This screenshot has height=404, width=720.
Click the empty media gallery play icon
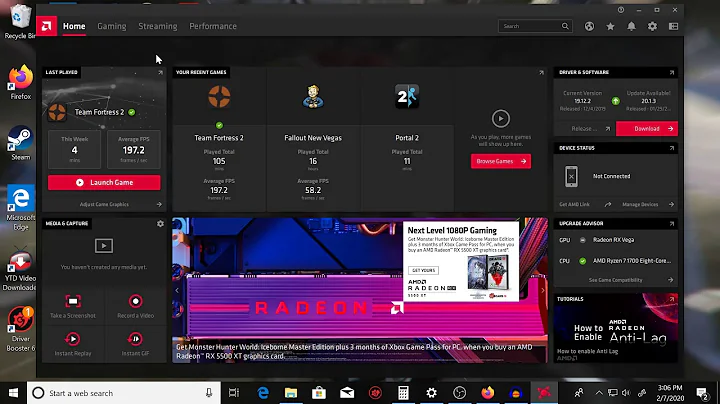tap(104, 246)
